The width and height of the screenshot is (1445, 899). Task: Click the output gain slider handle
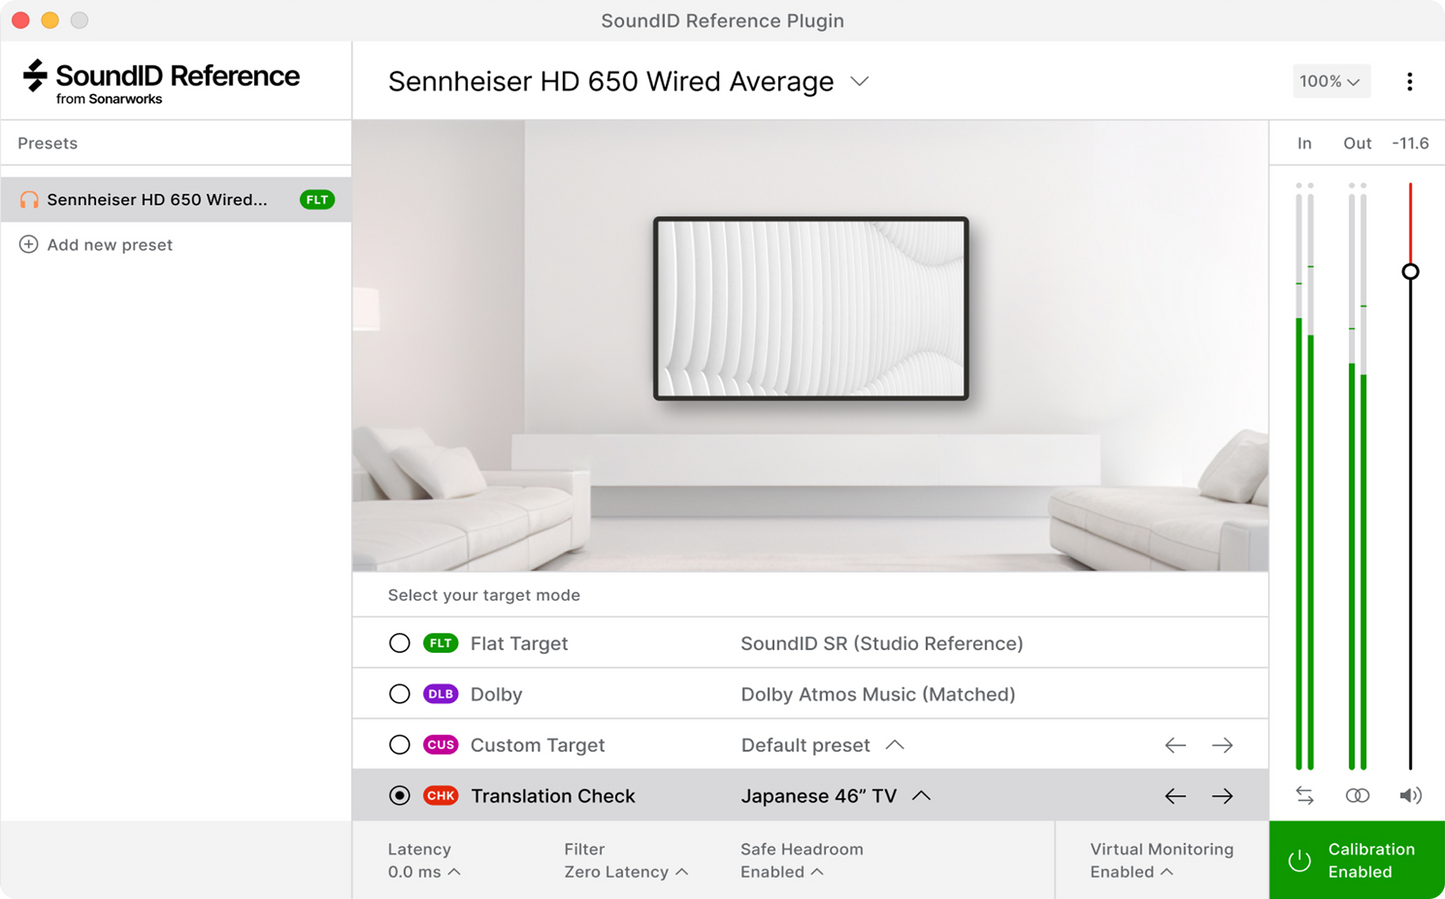click(x=1410, y=271)
